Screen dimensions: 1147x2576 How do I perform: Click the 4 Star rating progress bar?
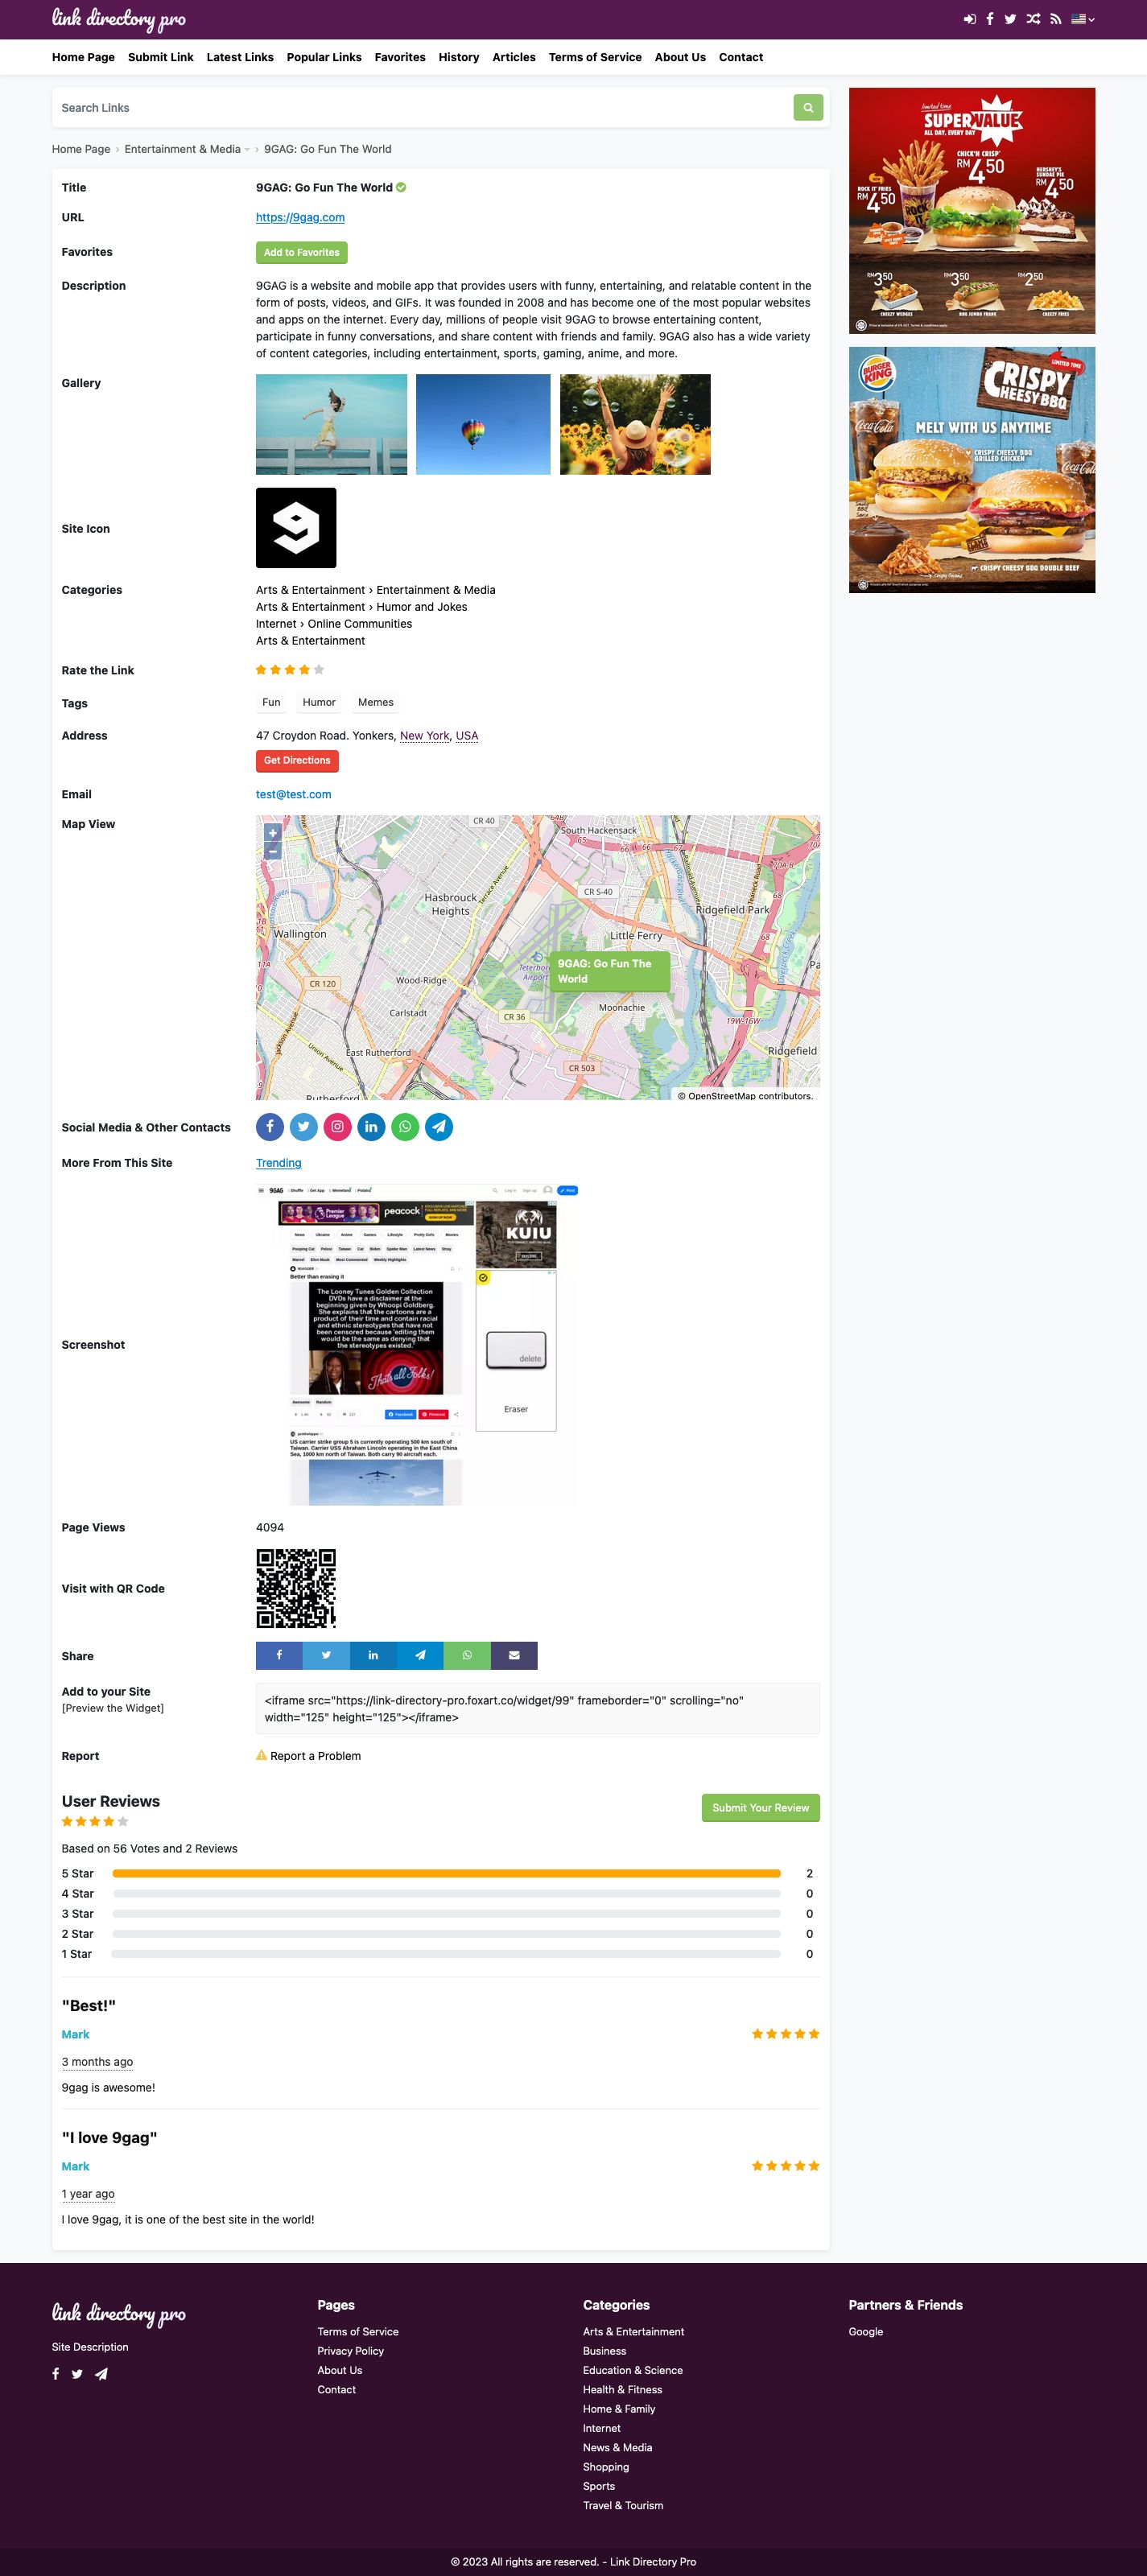(x=446, y=1893)
